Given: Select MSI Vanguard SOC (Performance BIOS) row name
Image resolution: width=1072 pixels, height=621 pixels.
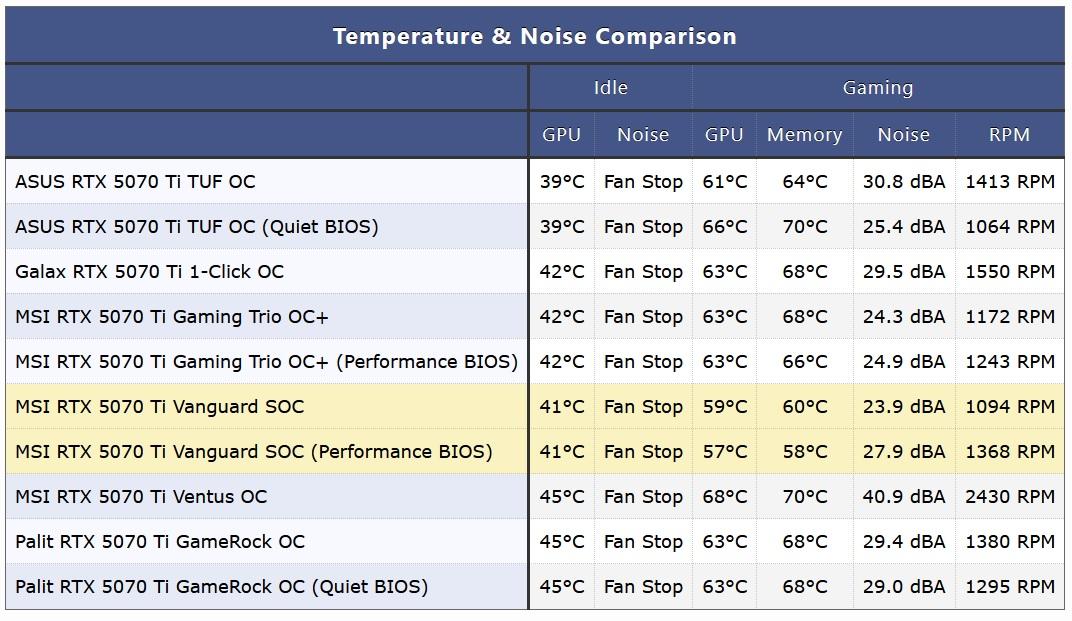Looking at the screenshot, I should pyautogui.click(x=253, y=452).
